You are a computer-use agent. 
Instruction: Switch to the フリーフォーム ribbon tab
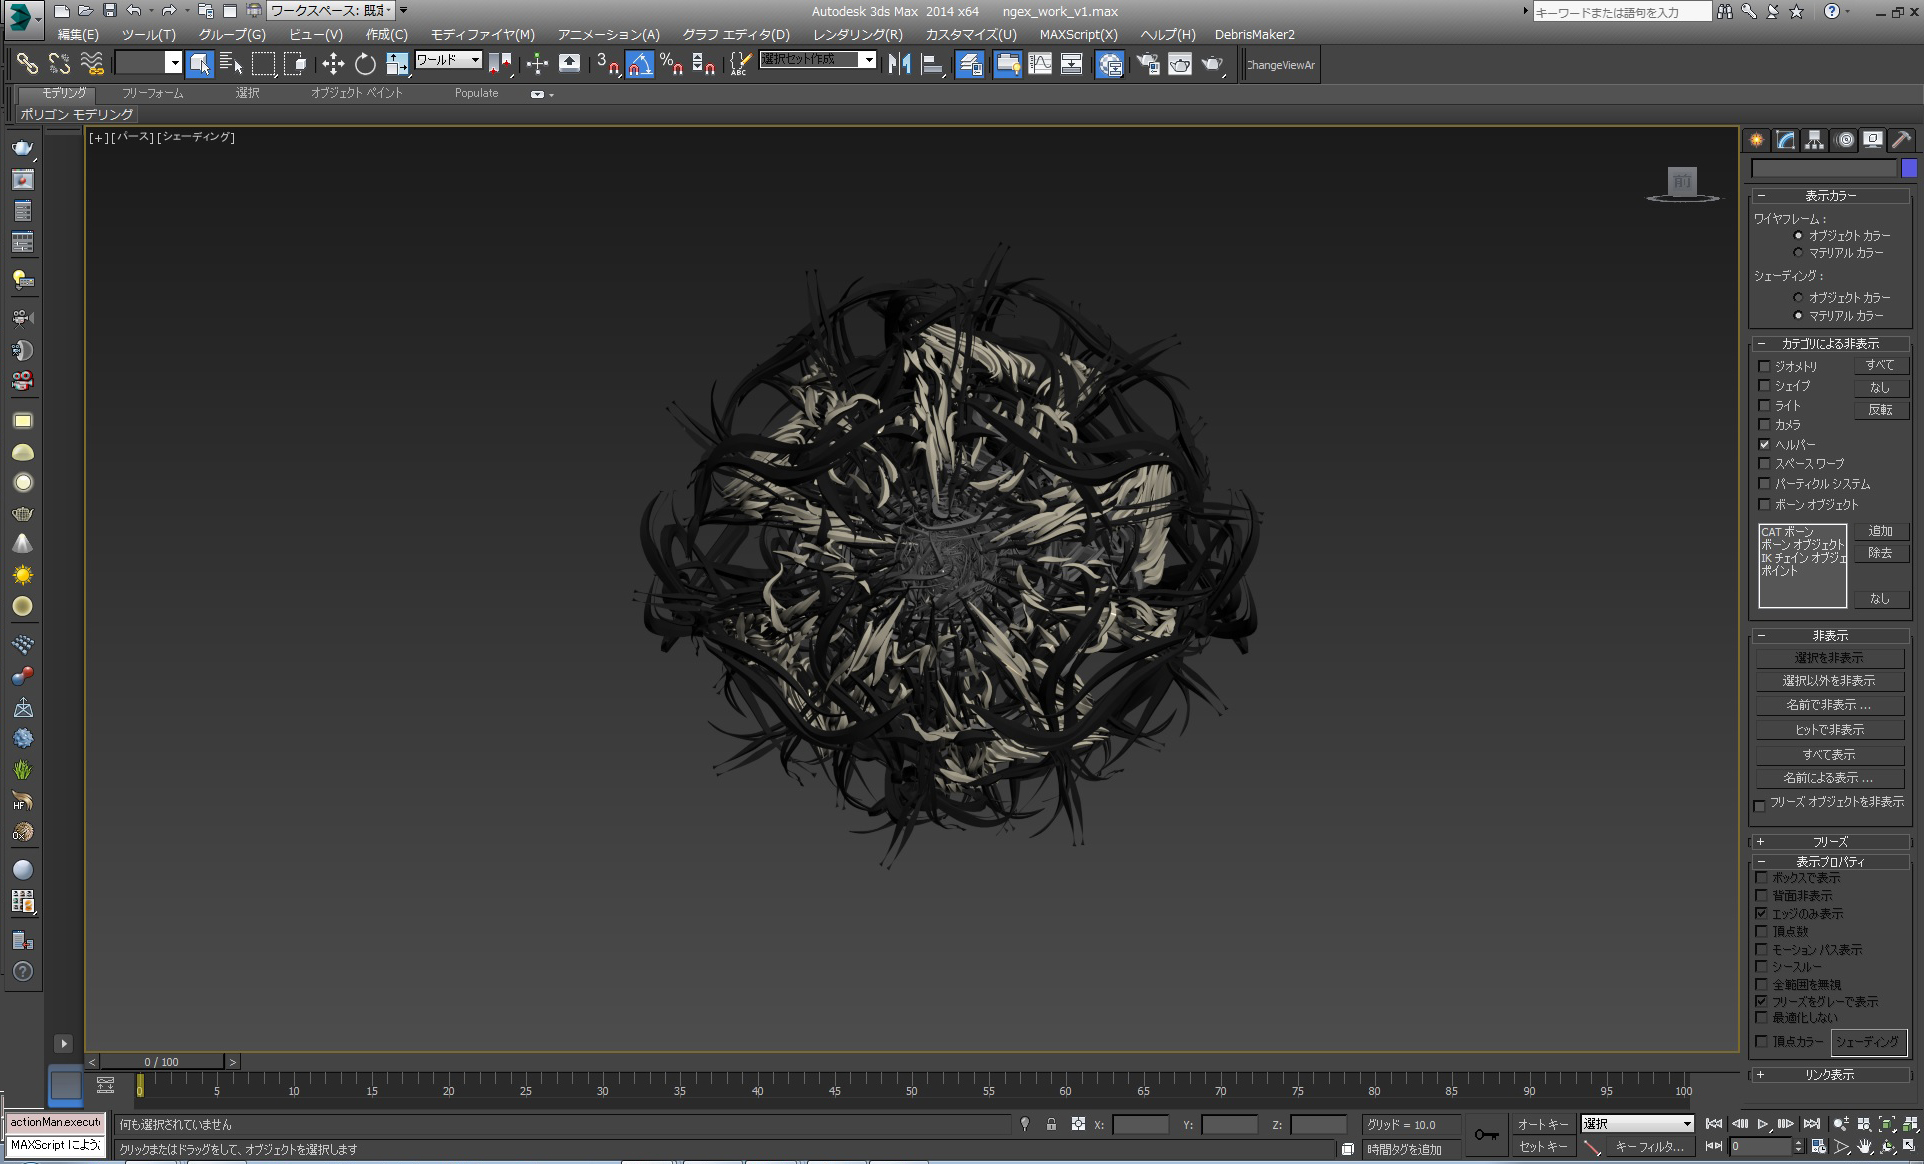pos(153,93)
